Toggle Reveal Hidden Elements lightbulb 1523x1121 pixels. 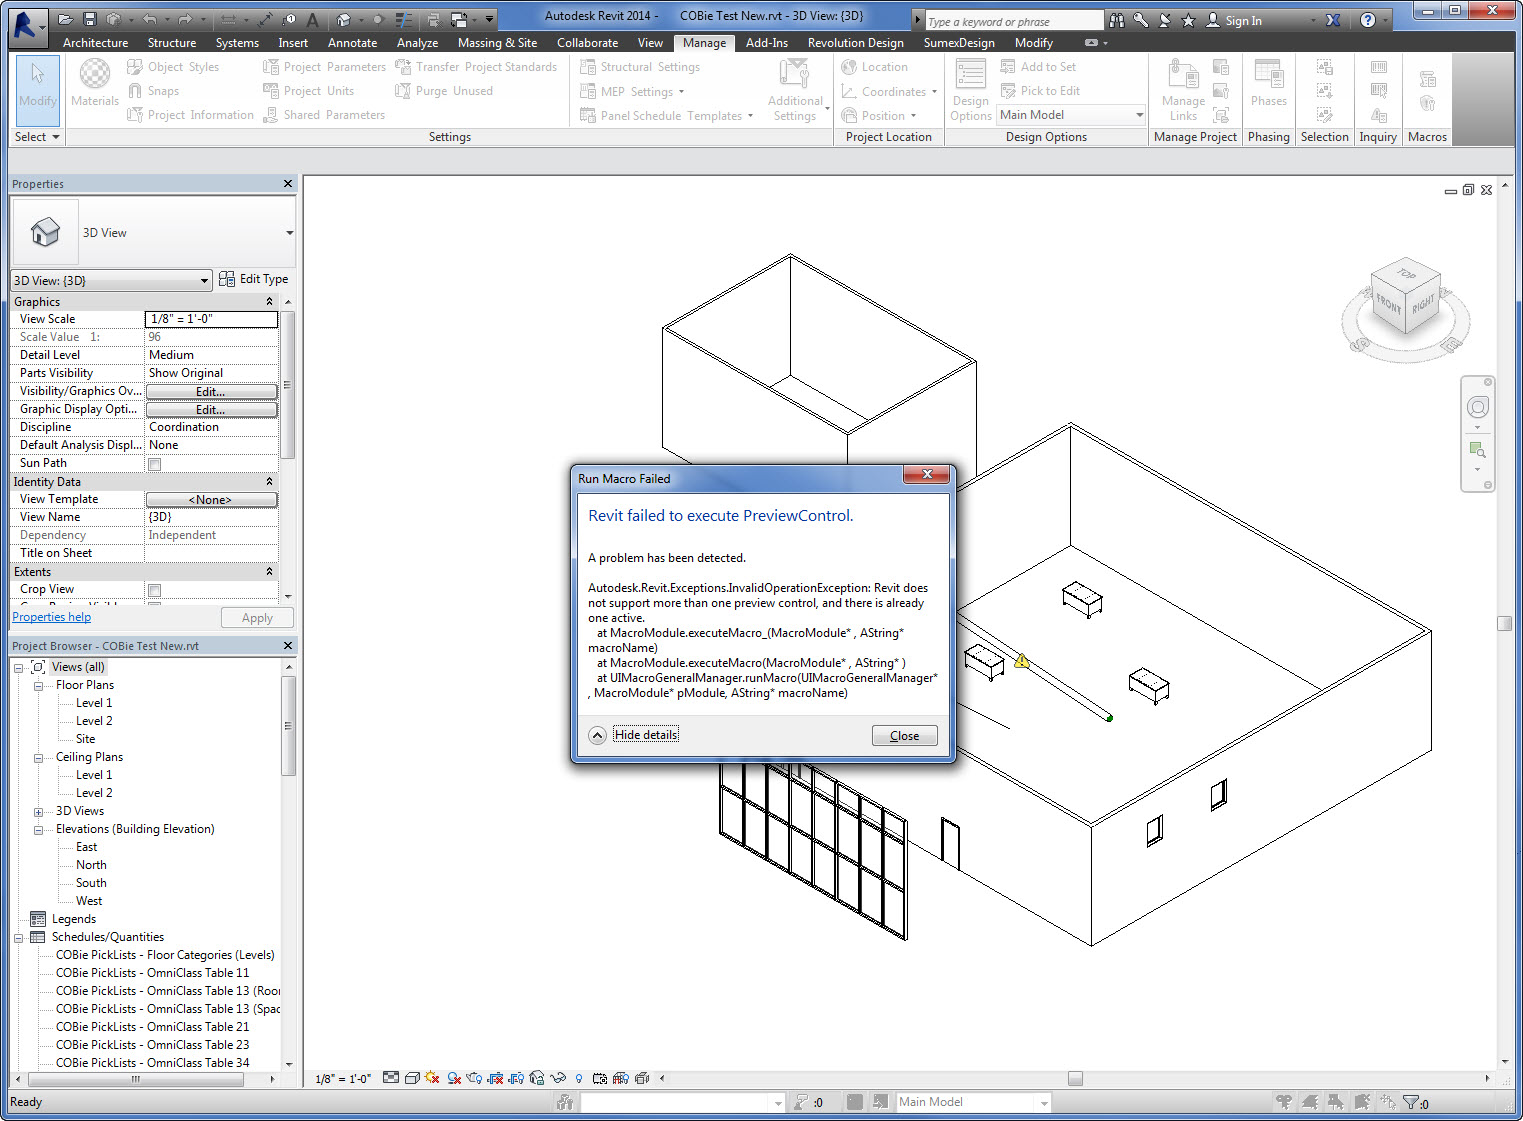(x=579, y=1078)
